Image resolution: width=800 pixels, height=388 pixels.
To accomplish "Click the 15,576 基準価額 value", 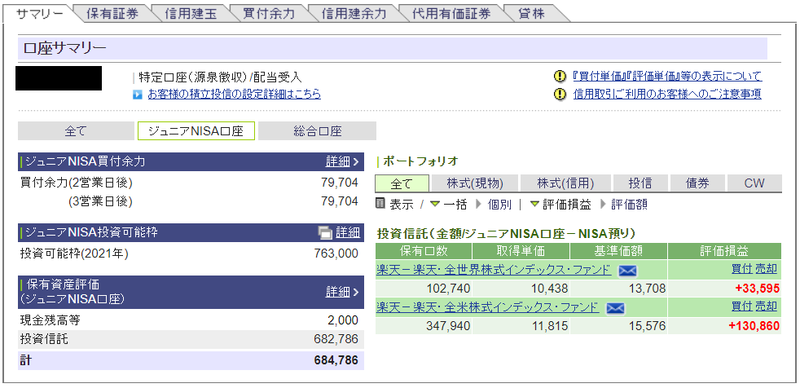I will [x=647, y=326].
